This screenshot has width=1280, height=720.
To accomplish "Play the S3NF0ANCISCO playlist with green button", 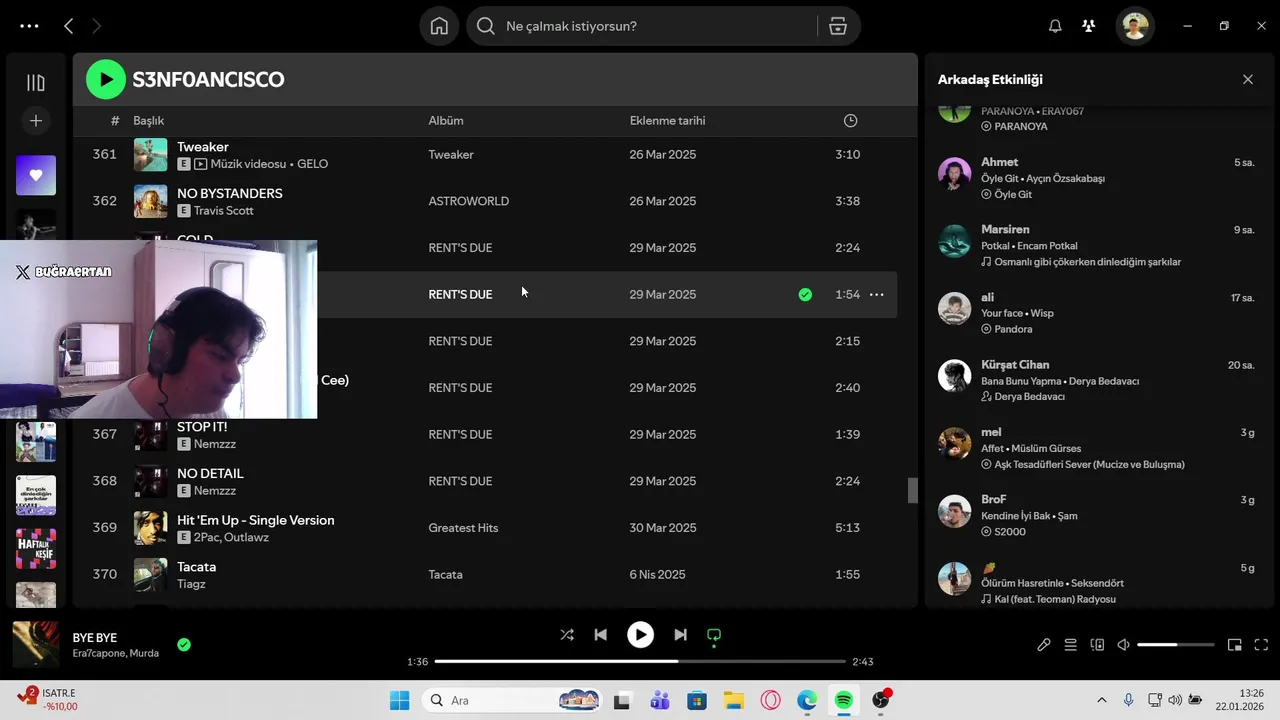I will click(x=106, y=80).
